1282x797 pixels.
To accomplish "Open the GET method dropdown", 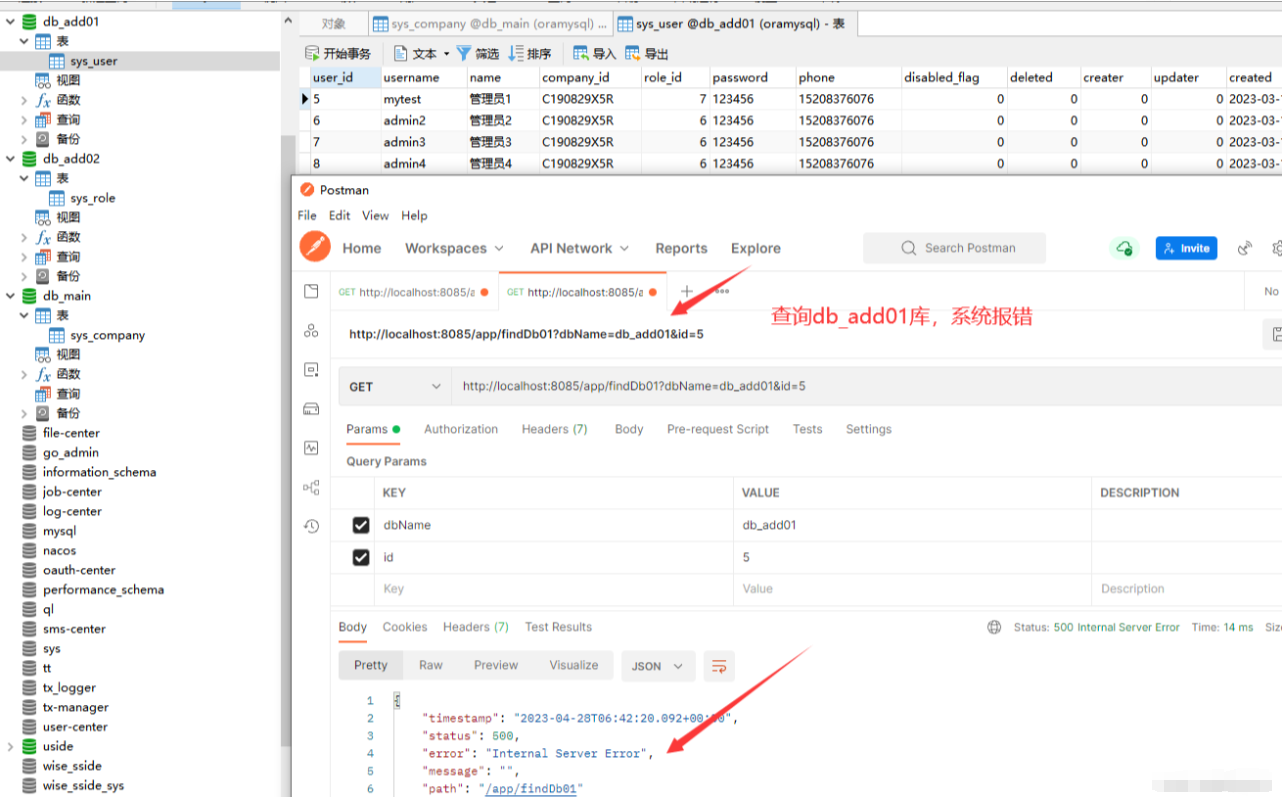I will 394,386.
